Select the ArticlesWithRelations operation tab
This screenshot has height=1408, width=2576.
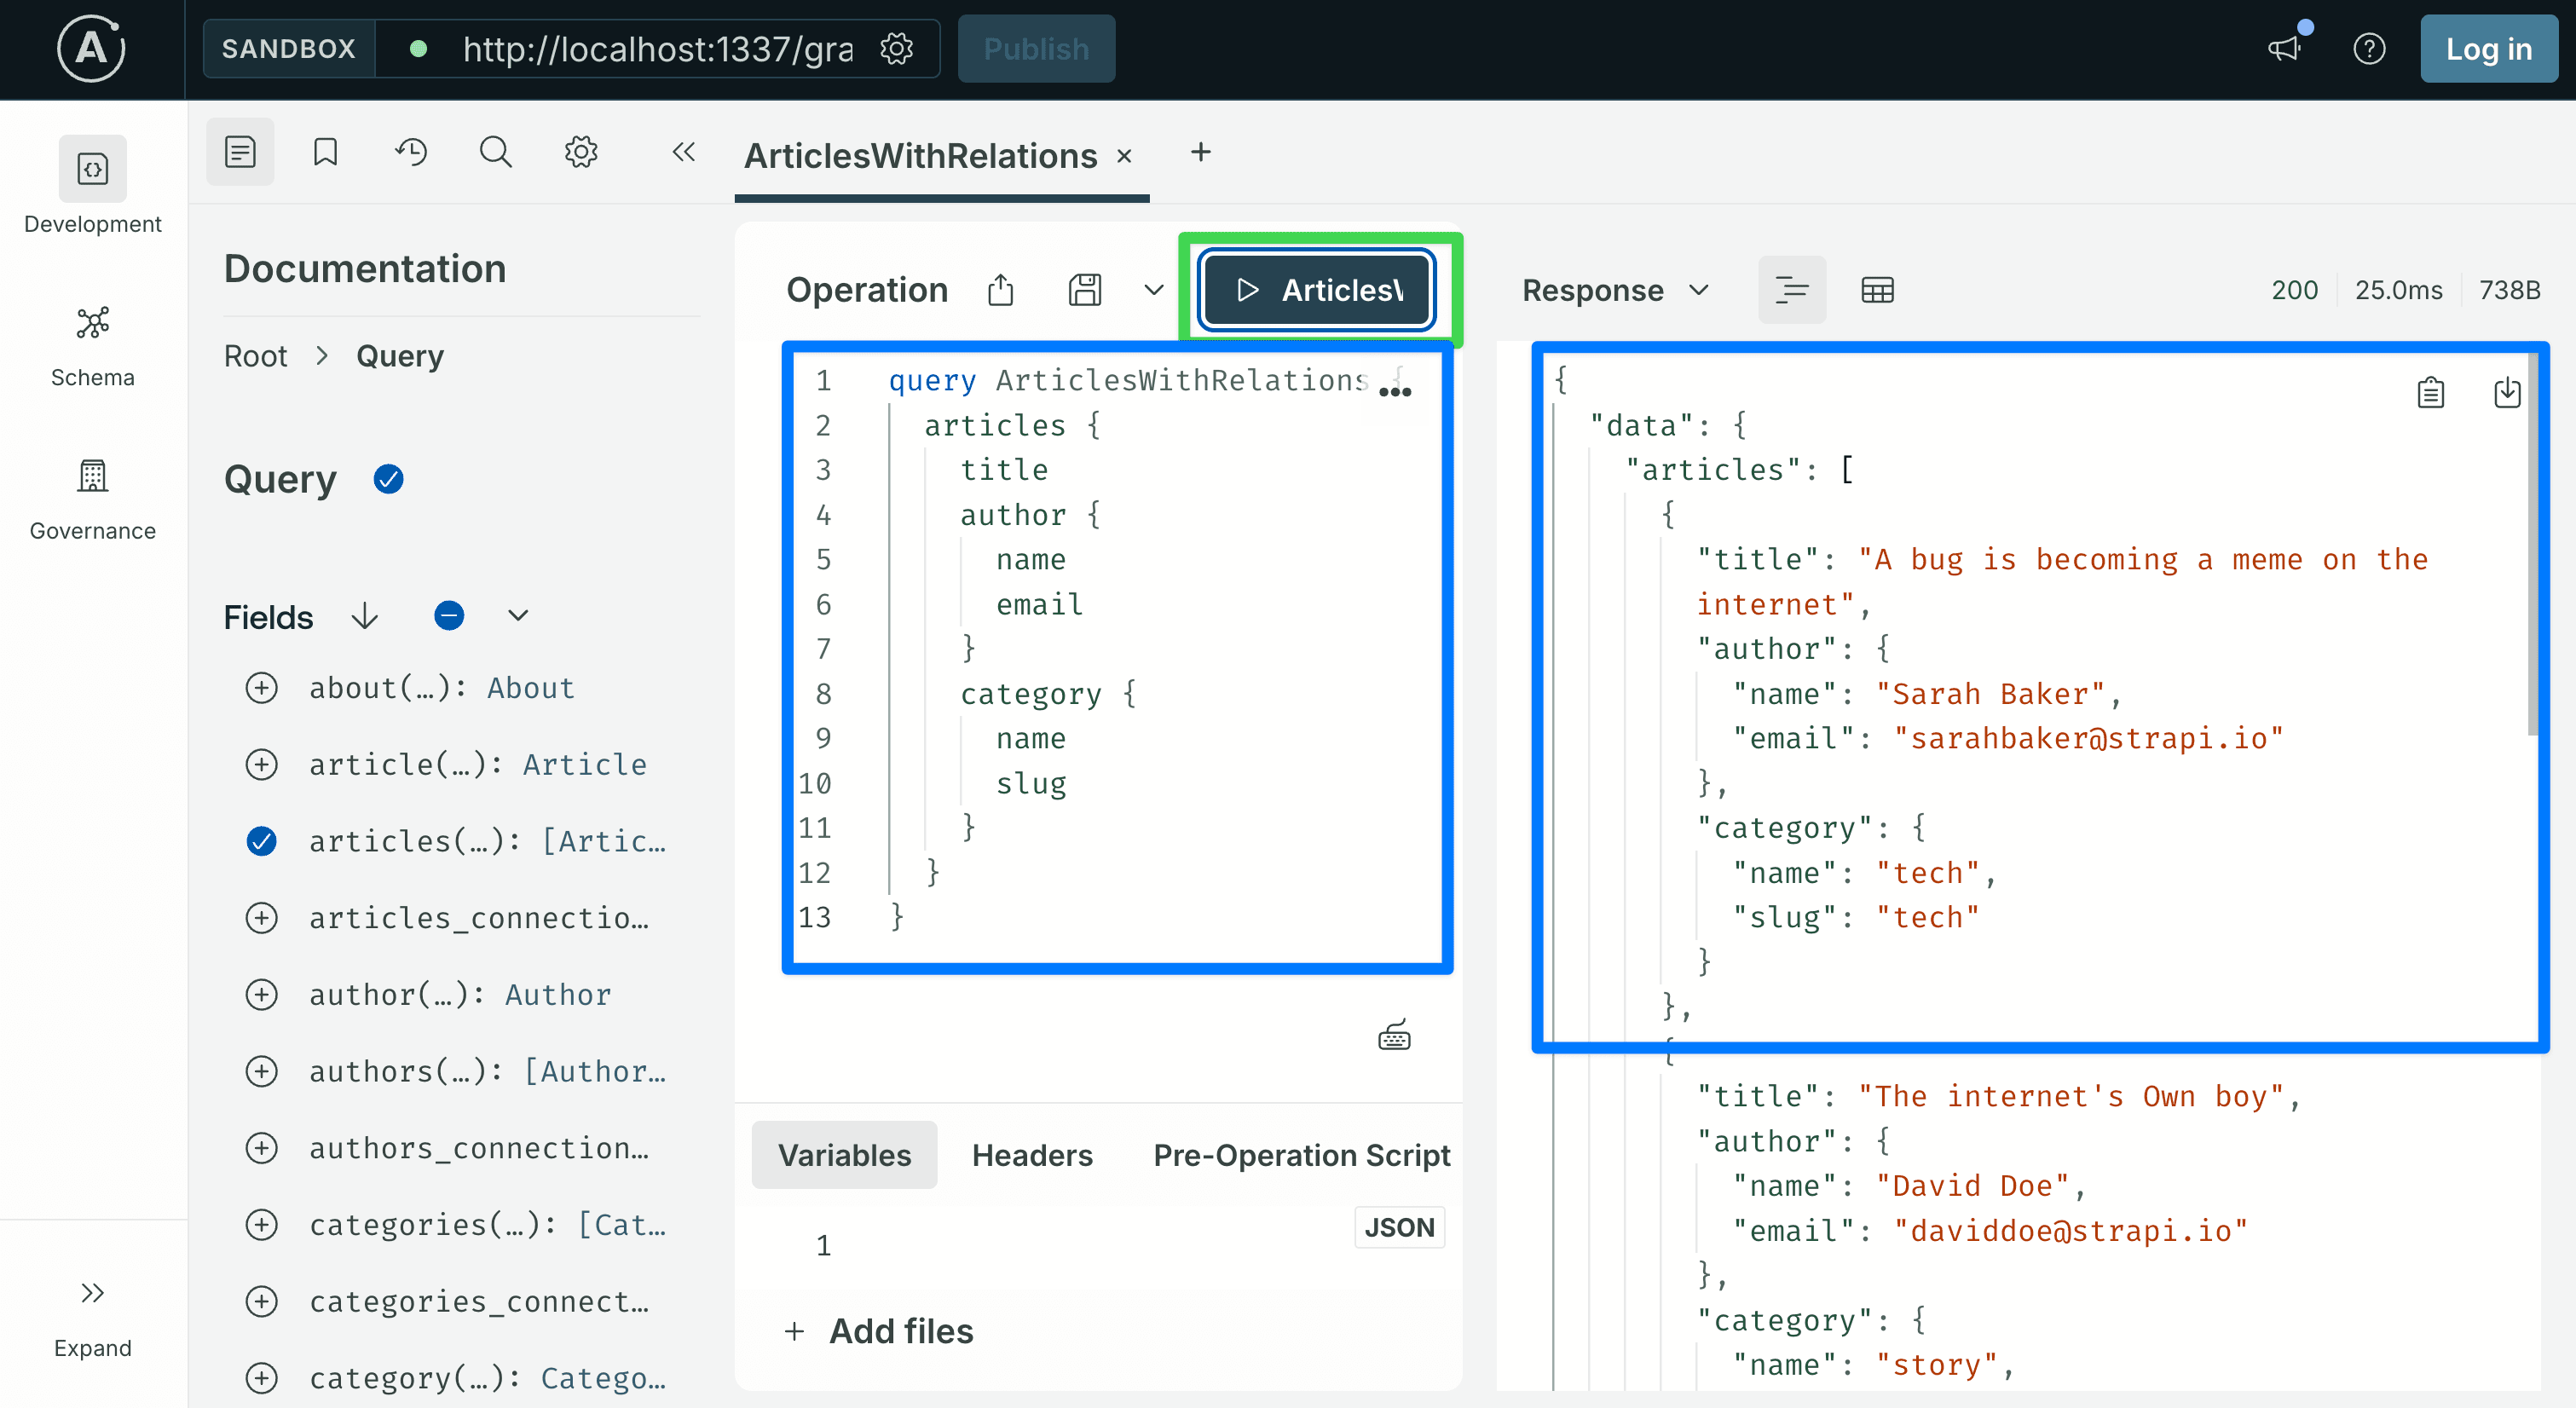[920, 156]
